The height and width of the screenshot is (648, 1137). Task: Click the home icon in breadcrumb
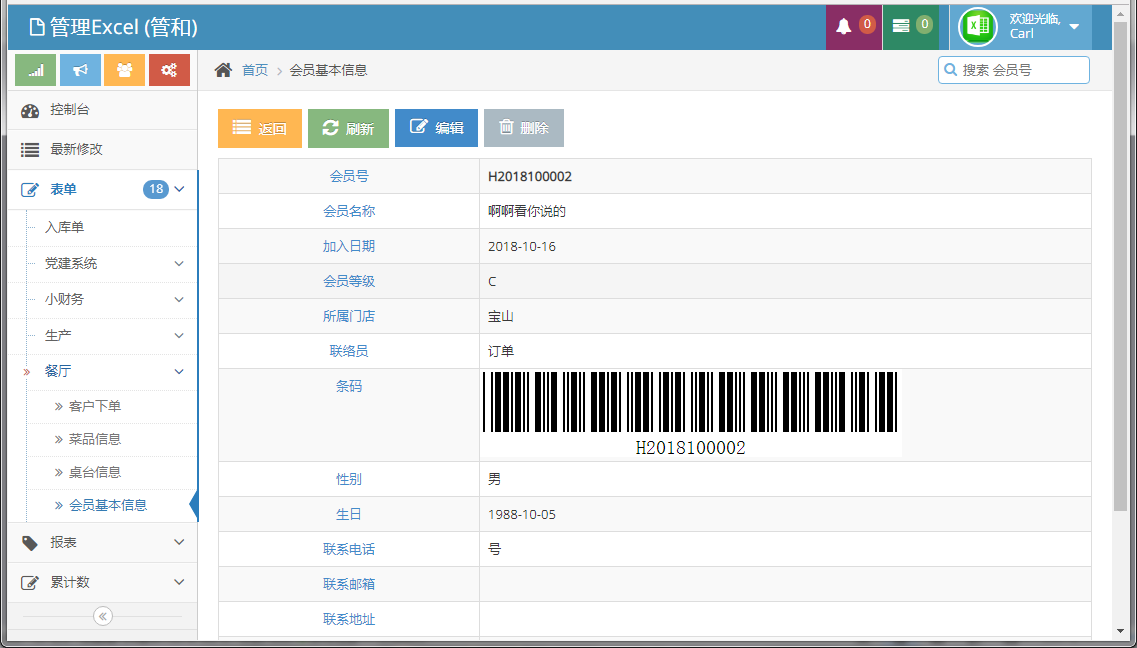coord(223,70)
